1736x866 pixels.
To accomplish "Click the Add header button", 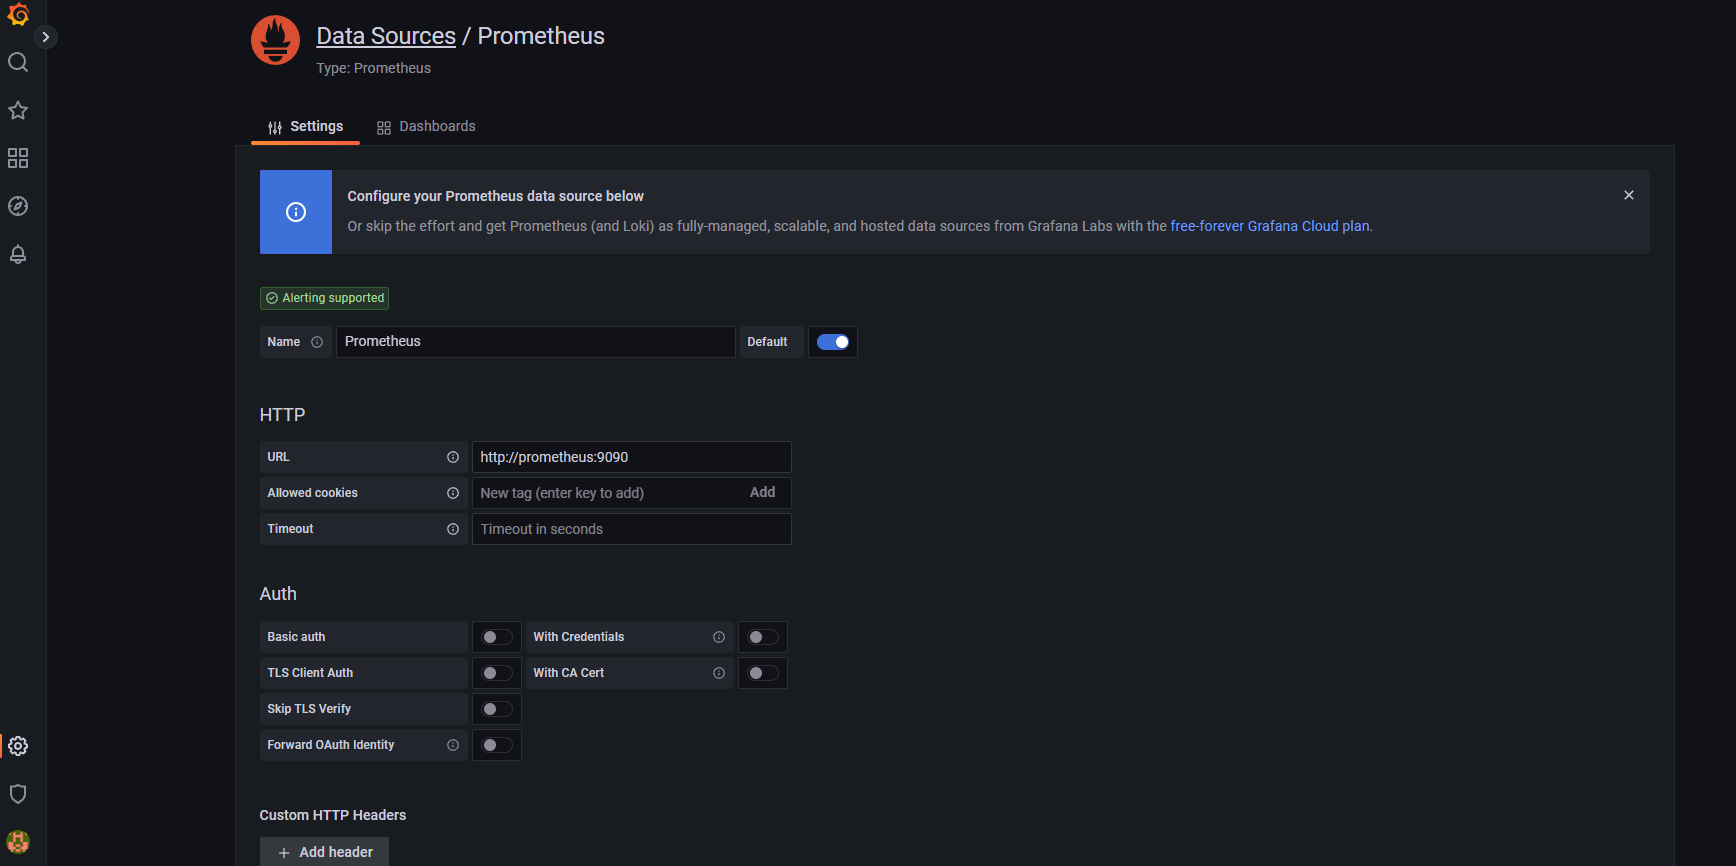I will tap(324, 852).
